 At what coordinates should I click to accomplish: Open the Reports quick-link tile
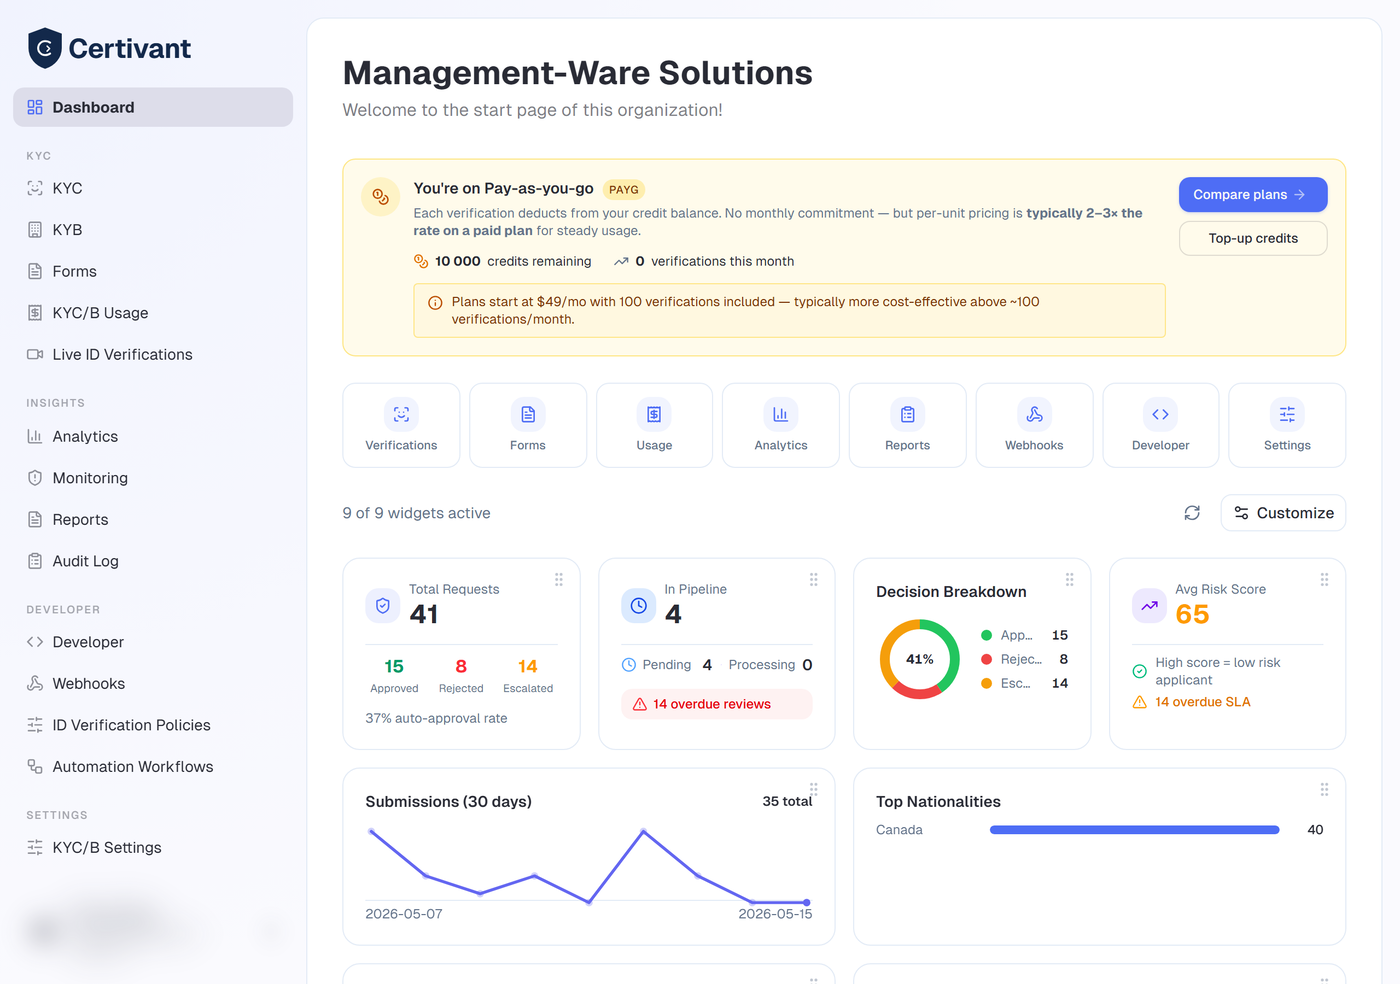[908, 425]
